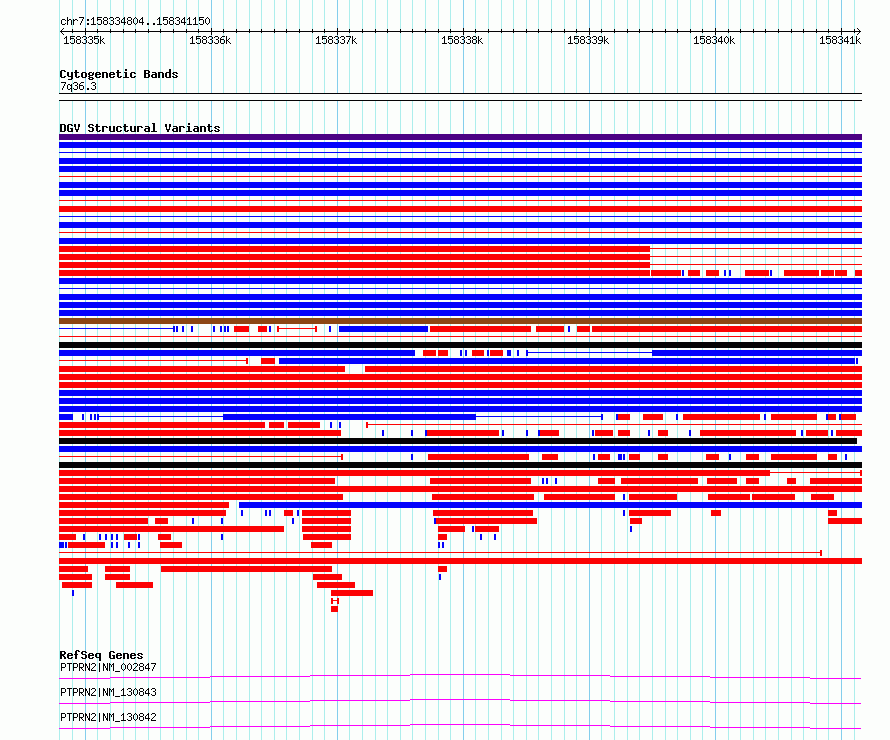Click the left arrow end of the ruler

pyautogui.click(x=62, y=32)
